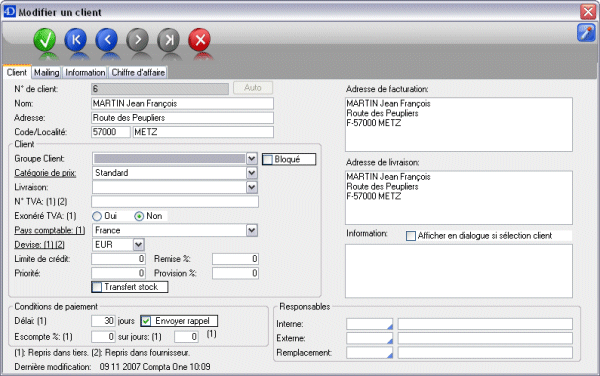600x376 pixels.
Task: Click the sur jours field
Action: pyautogui.click(x=186, y=337)
